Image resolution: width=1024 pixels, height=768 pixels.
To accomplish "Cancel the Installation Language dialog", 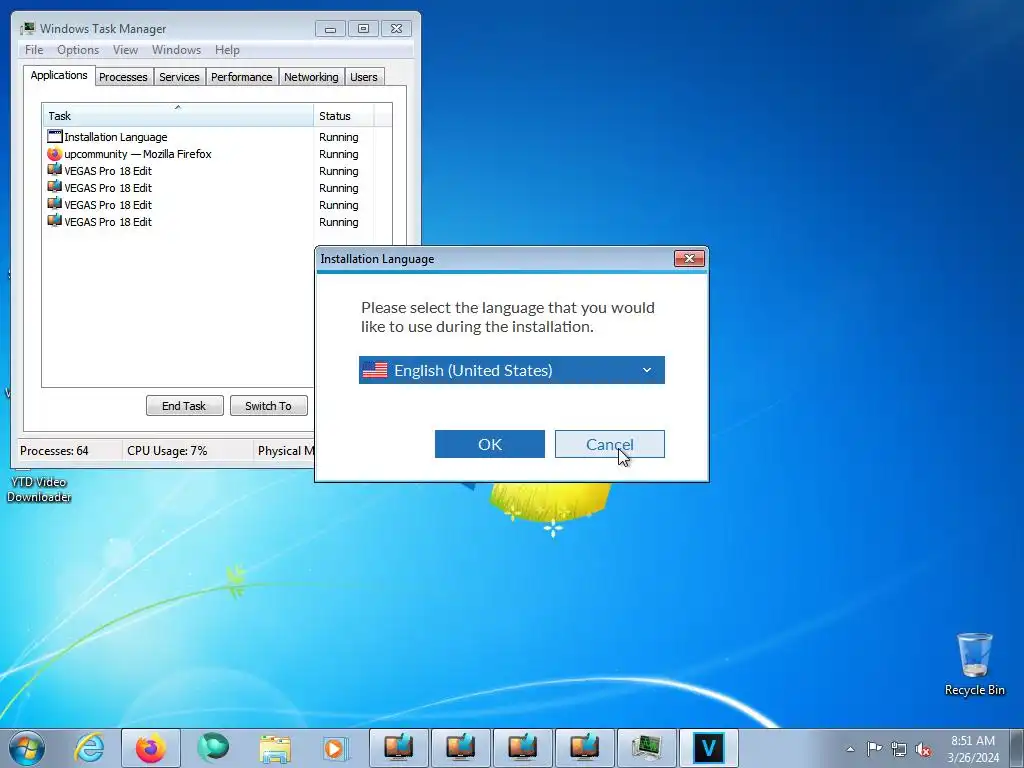I will (x=609, y=444).
